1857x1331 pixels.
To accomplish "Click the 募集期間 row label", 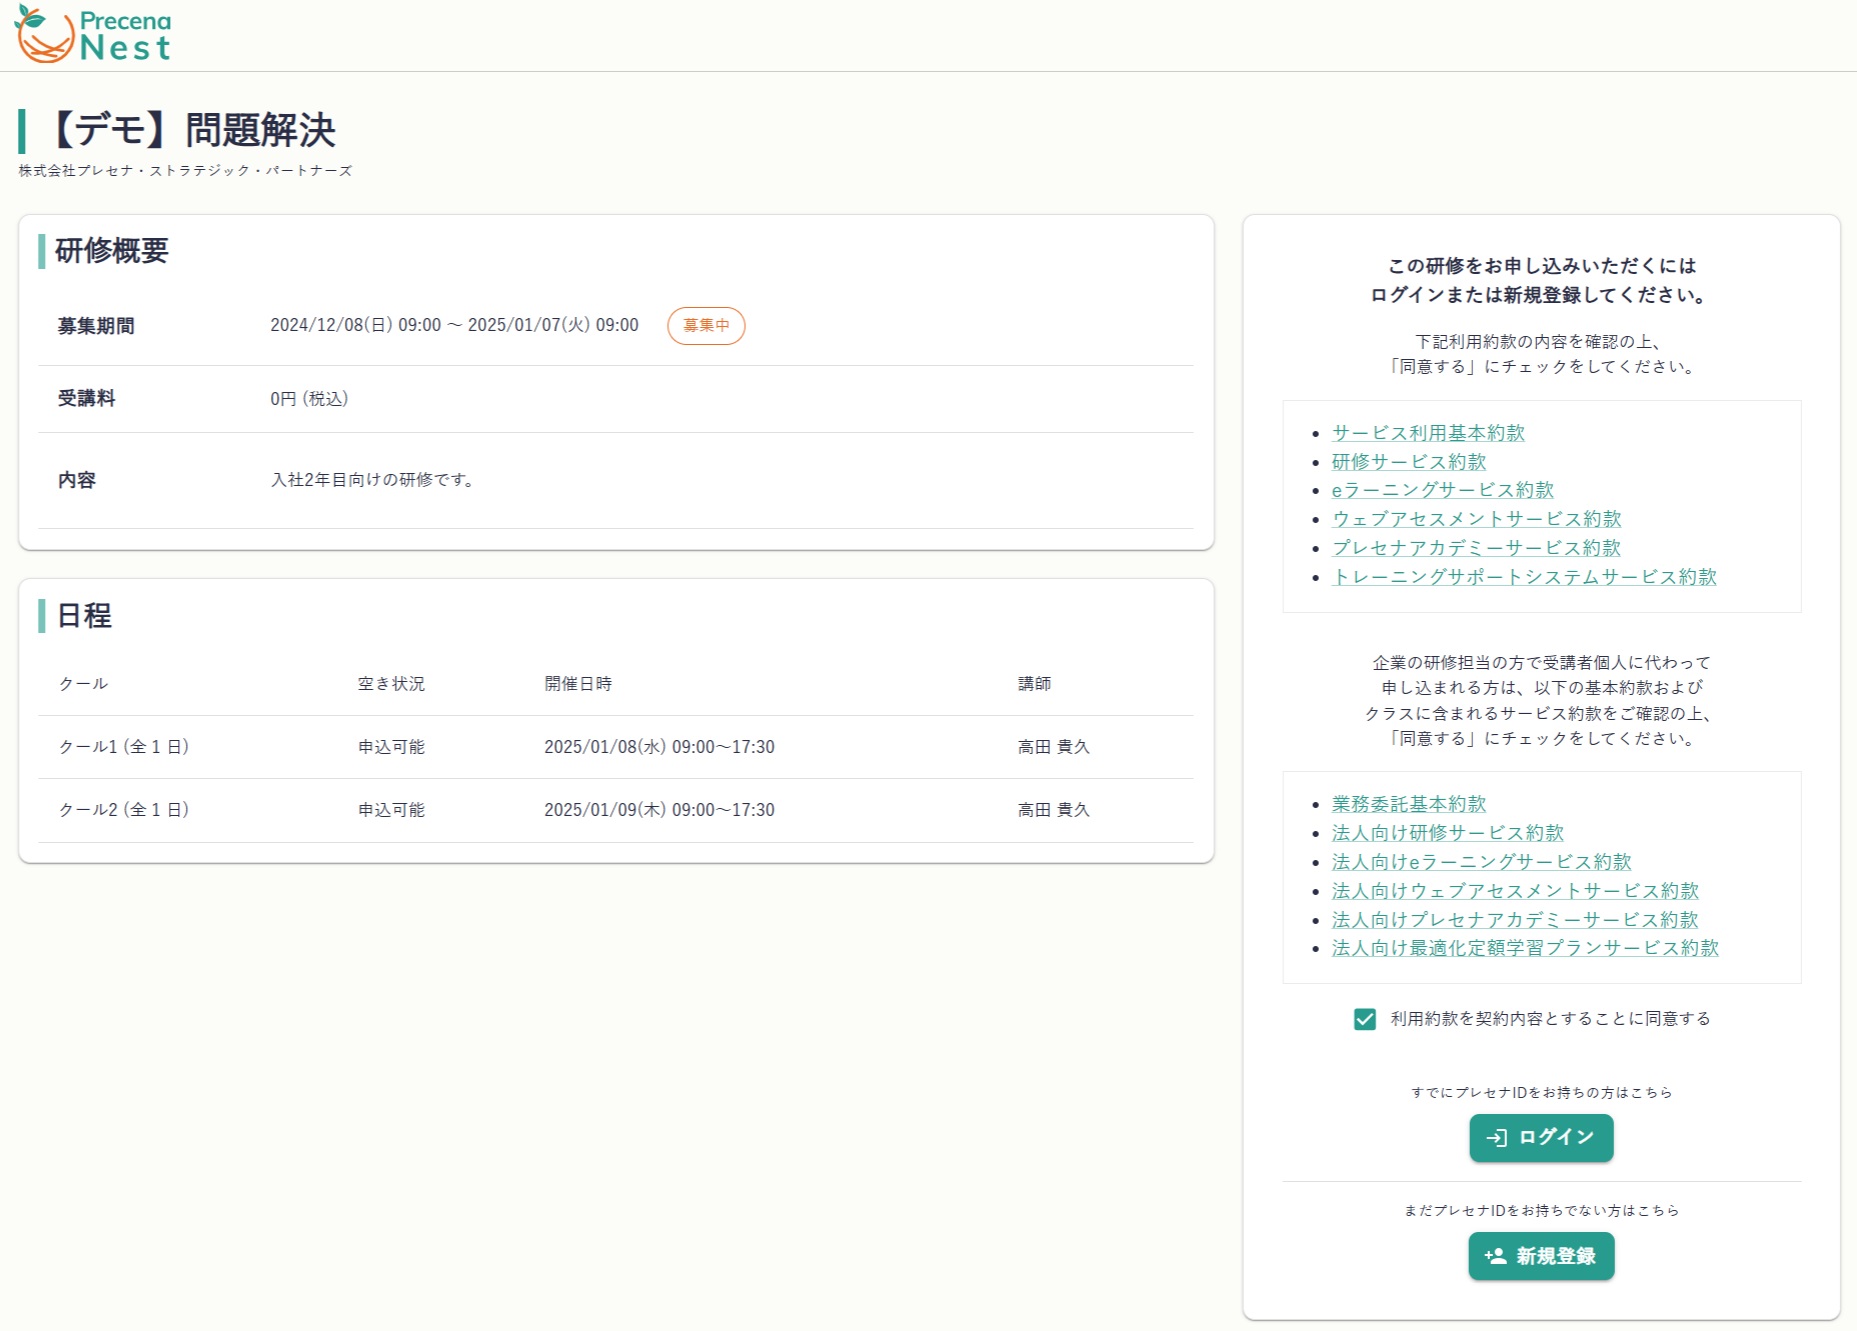I will [96, 326].
